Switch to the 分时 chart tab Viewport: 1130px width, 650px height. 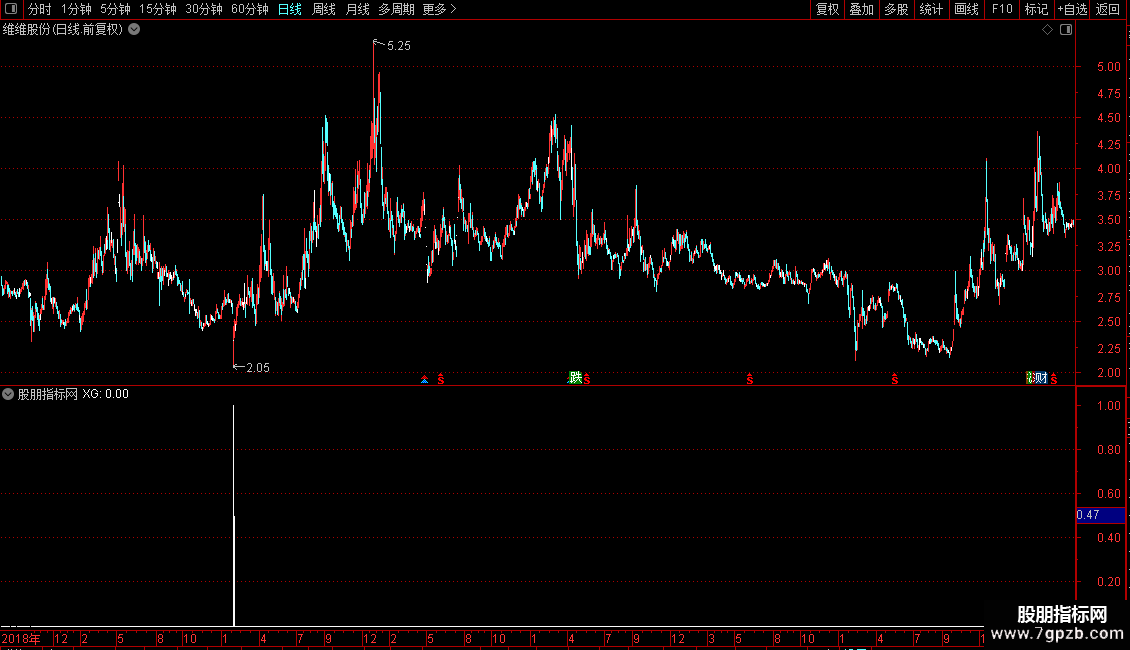click(40, 9)
